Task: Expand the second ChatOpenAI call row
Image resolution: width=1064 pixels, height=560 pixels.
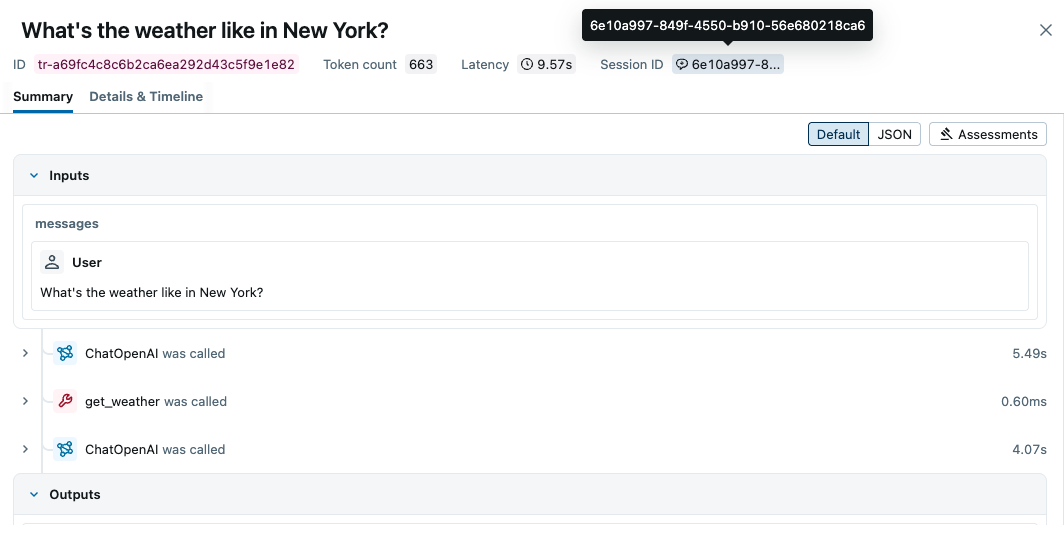Action: [x=25, y=449]
